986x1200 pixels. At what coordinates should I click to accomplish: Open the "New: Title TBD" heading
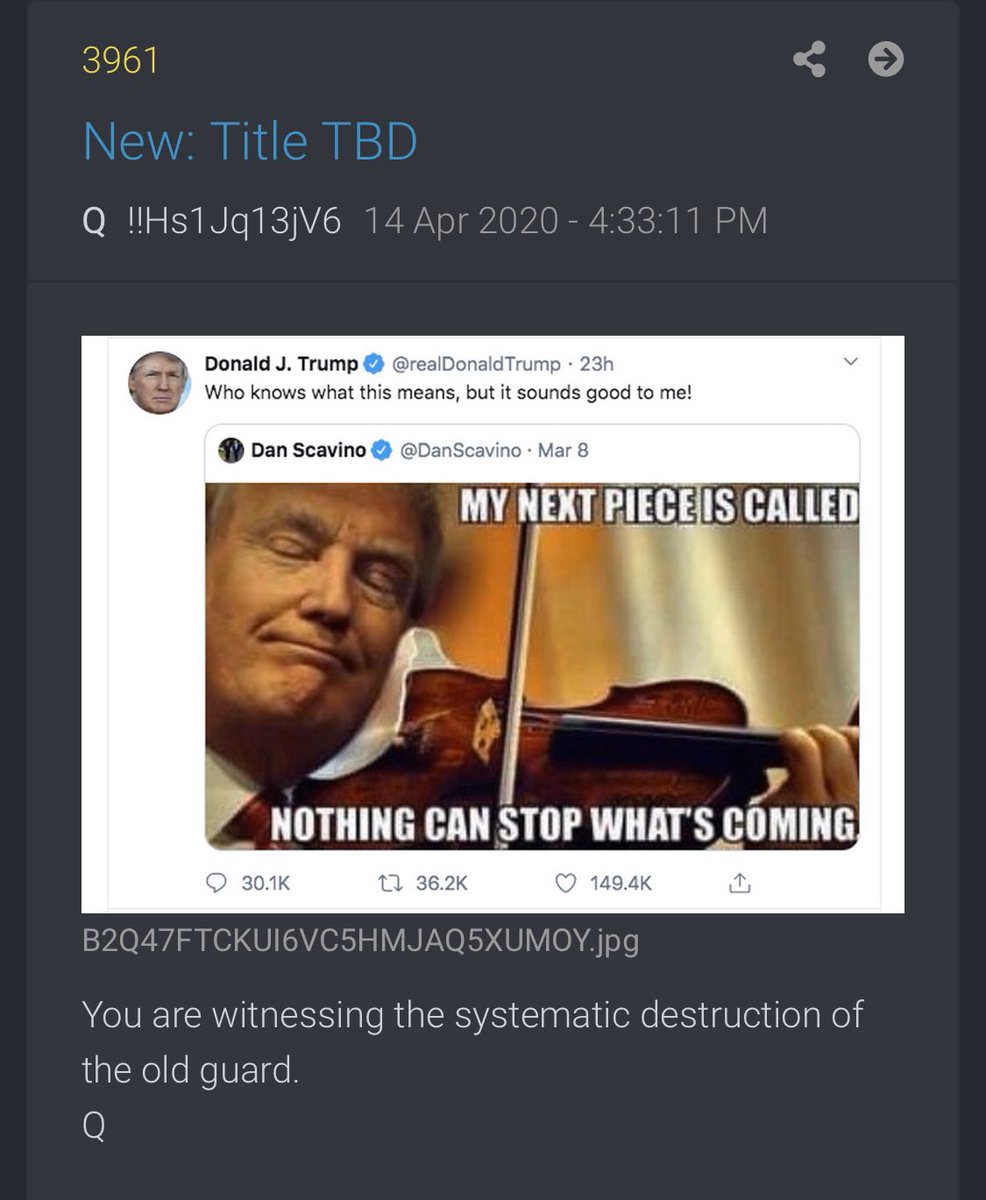(x=250, y=141)
